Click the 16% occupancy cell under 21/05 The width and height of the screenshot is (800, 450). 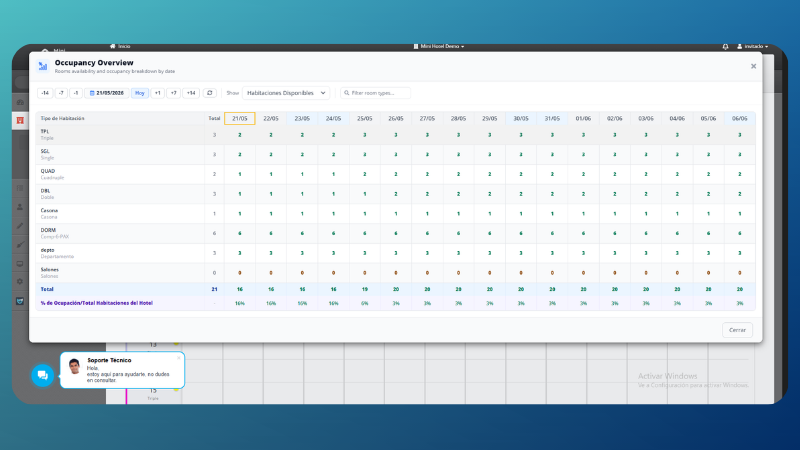coord(240,303)
